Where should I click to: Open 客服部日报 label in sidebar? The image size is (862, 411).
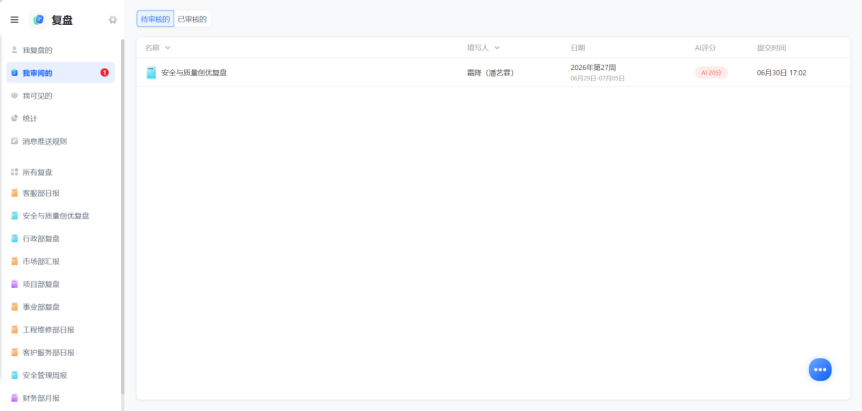41,193
